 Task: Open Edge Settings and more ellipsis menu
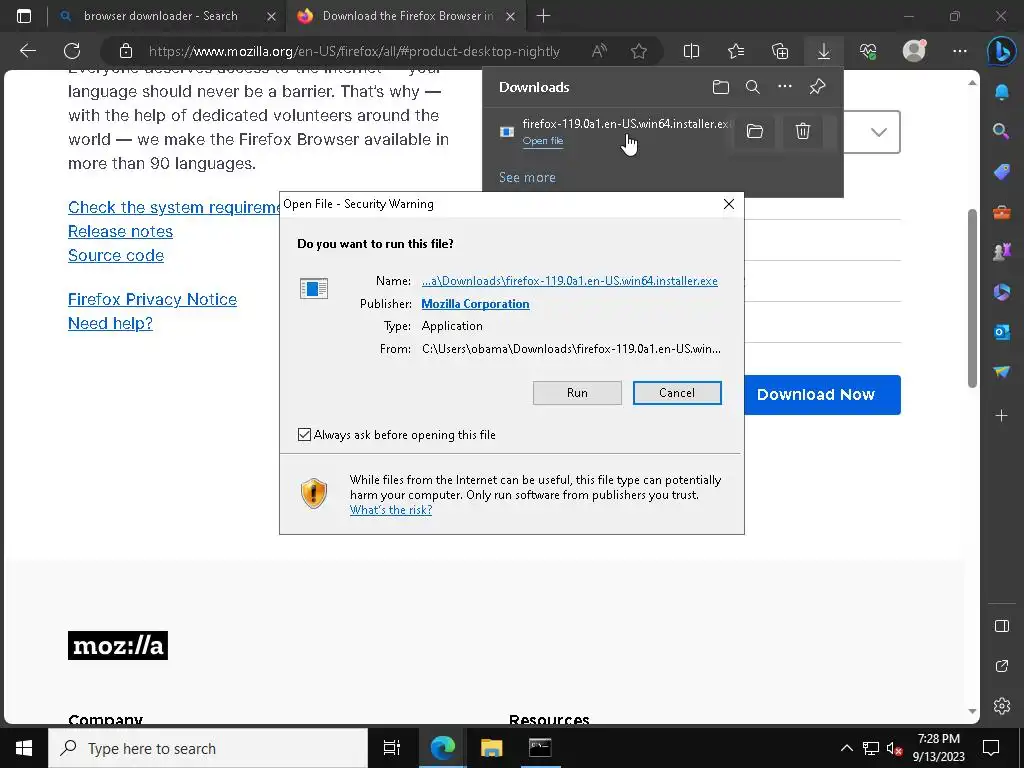click(959, 51)
